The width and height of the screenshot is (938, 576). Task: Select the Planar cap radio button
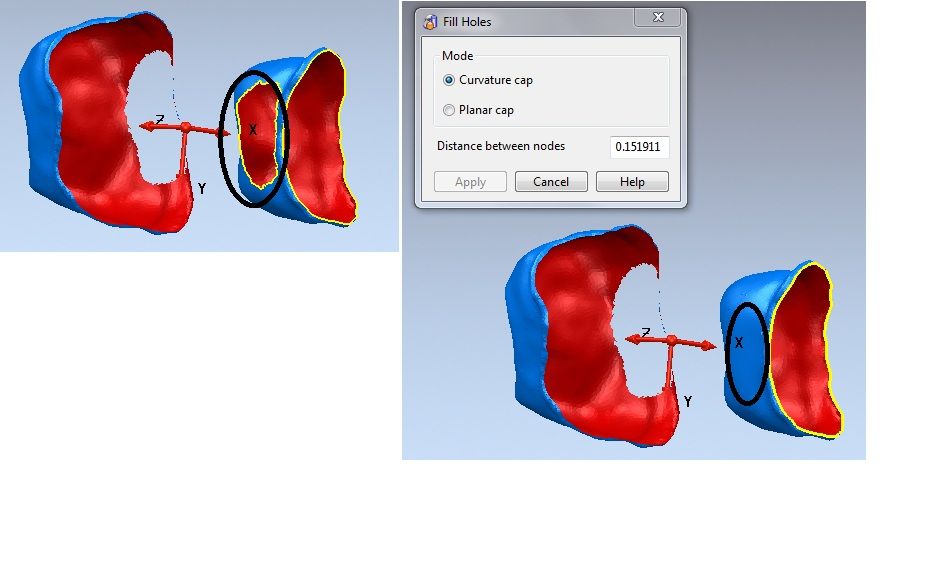(x=449, y=110)
